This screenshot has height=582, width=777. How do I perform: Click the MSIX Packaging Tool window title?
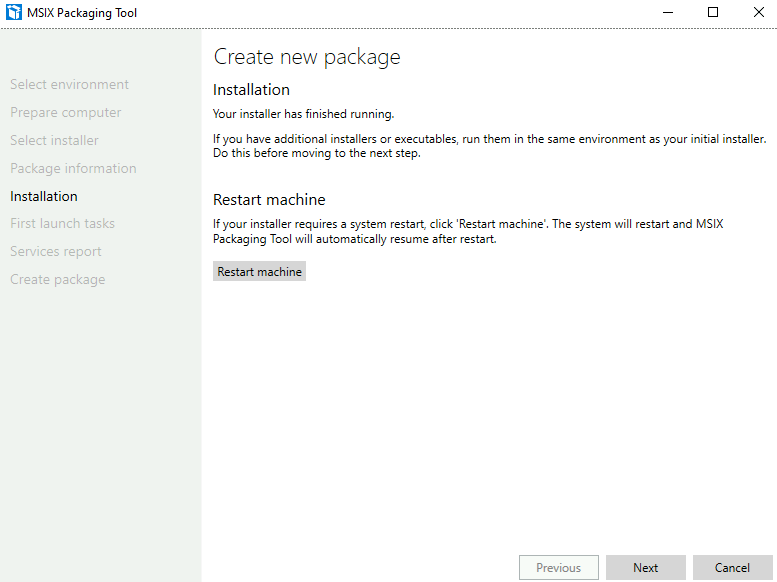coord(82,13)
